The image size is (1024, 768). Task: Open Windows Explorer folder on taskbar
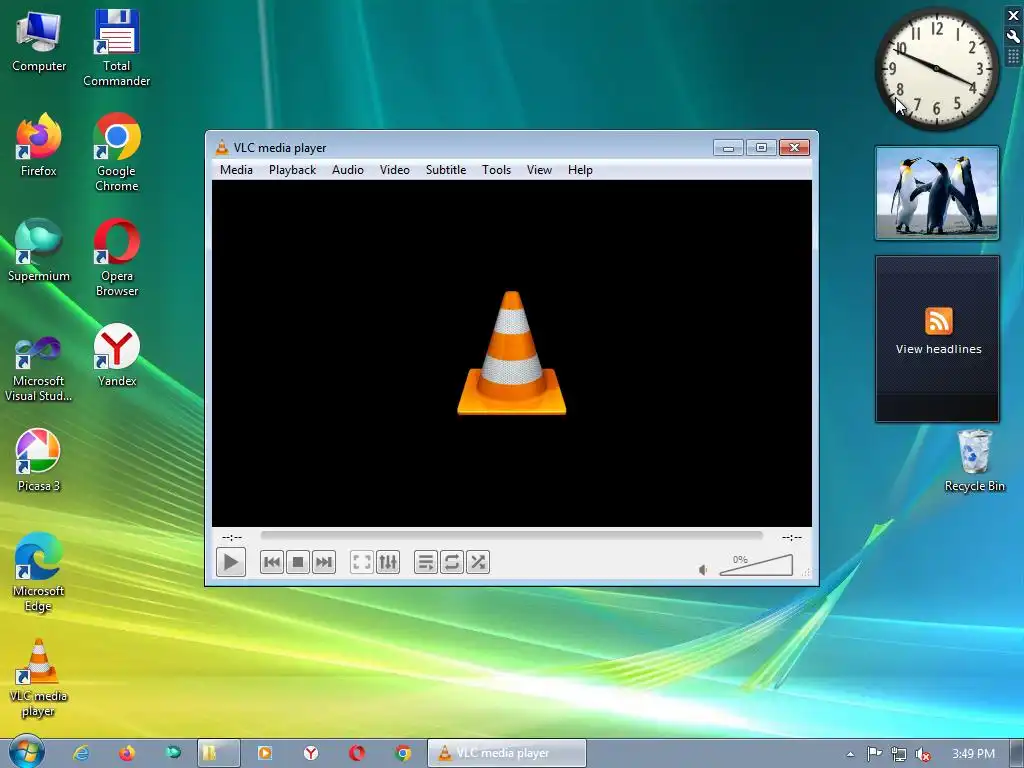pos(219,753)
